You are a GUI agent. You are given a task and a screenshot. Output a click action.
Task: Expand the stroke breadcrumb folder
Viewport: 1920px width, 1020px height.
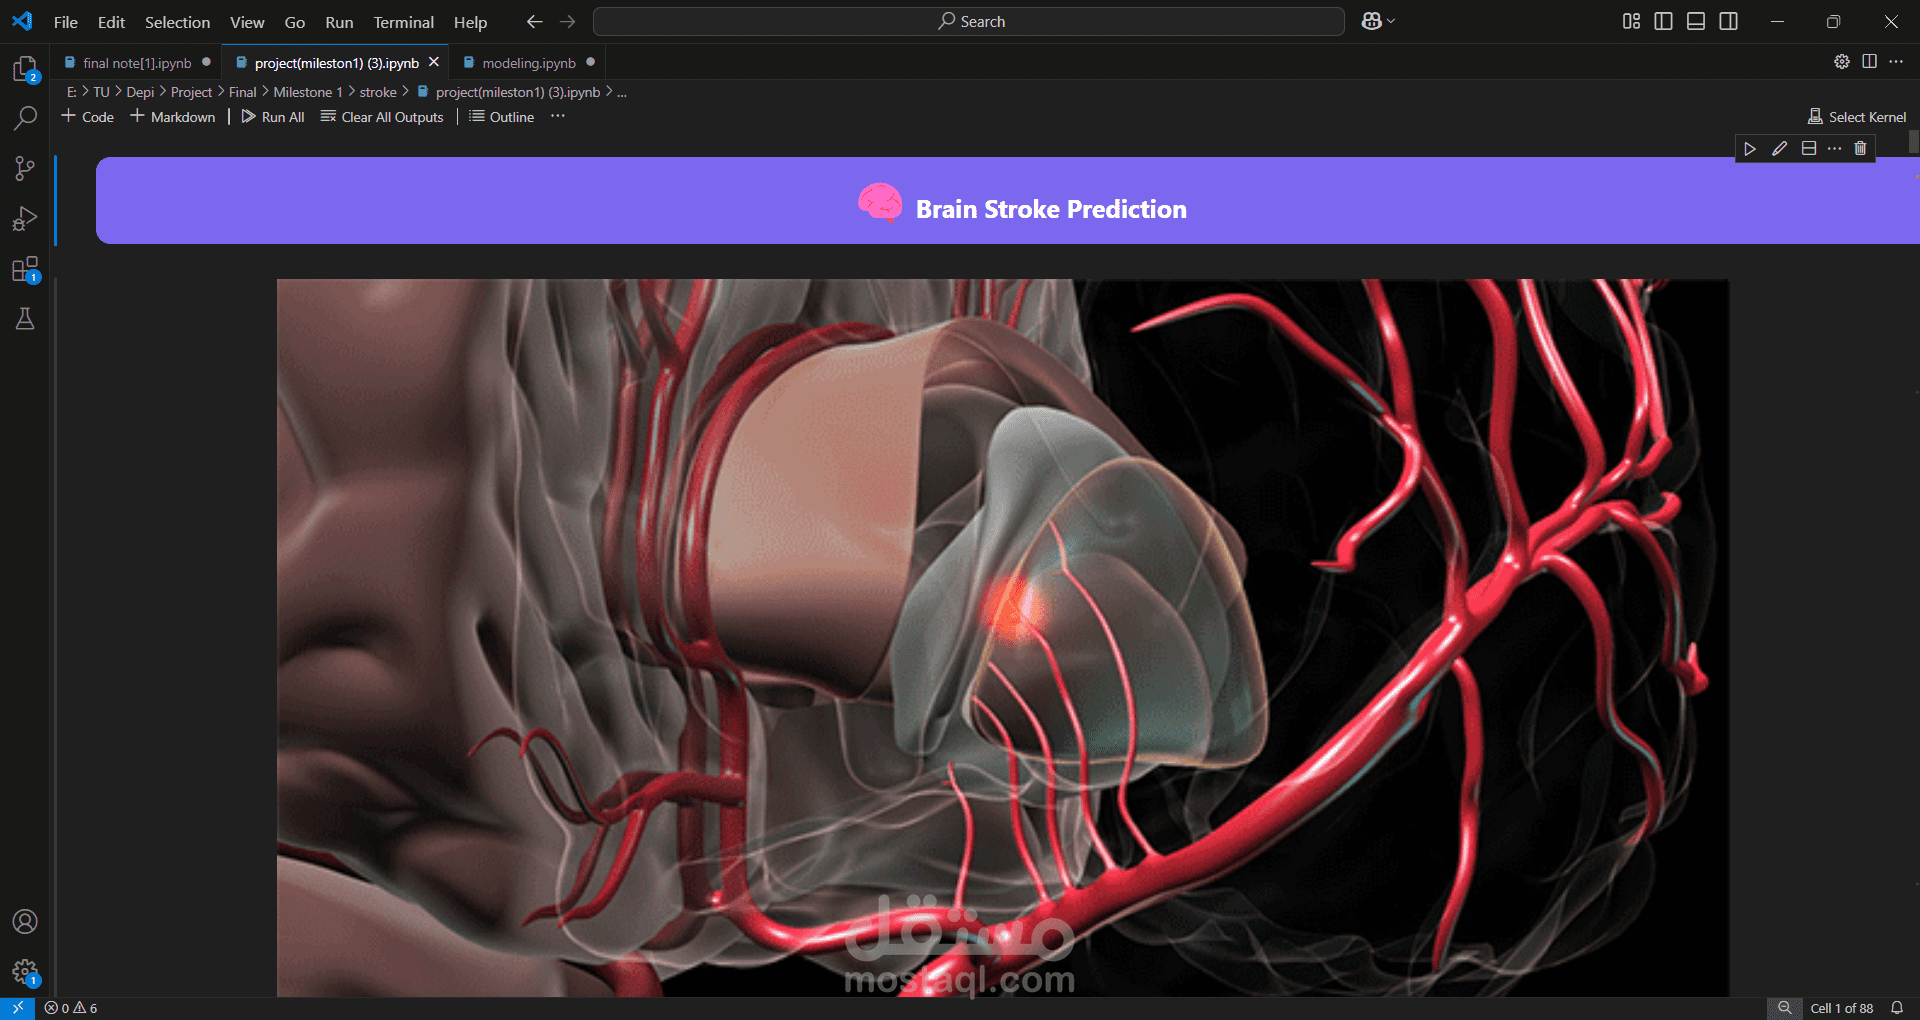click(x=378, y=92)
